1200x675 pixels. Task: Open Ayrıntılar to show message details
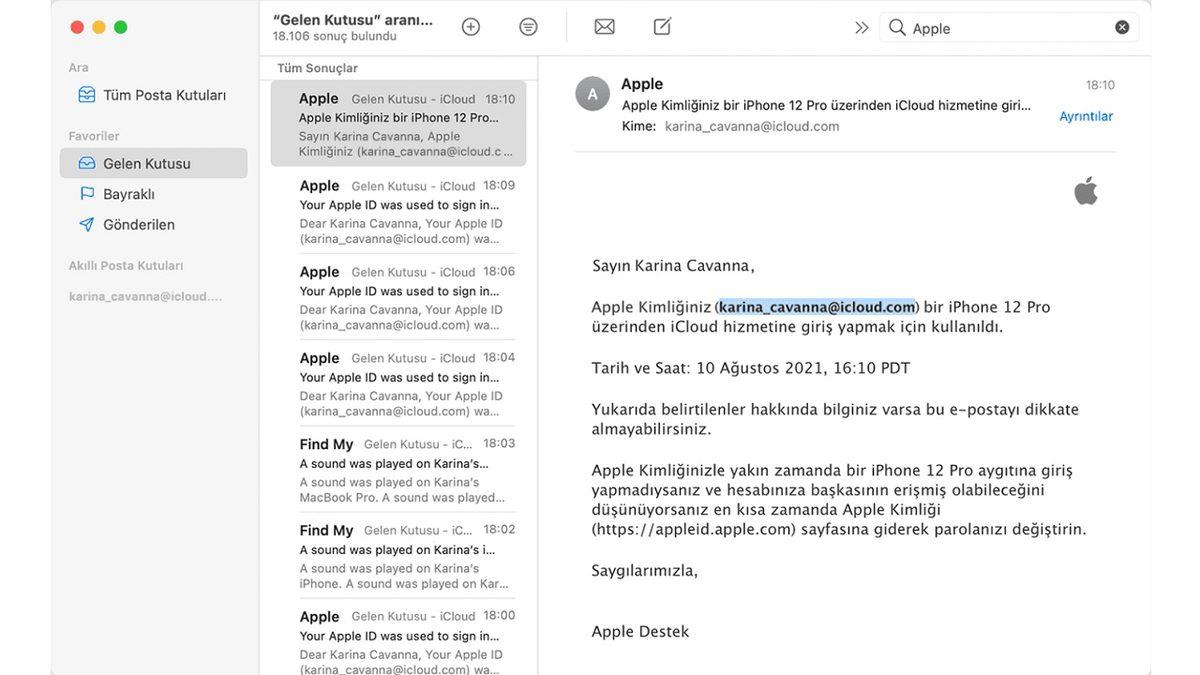pos(1086,115)
